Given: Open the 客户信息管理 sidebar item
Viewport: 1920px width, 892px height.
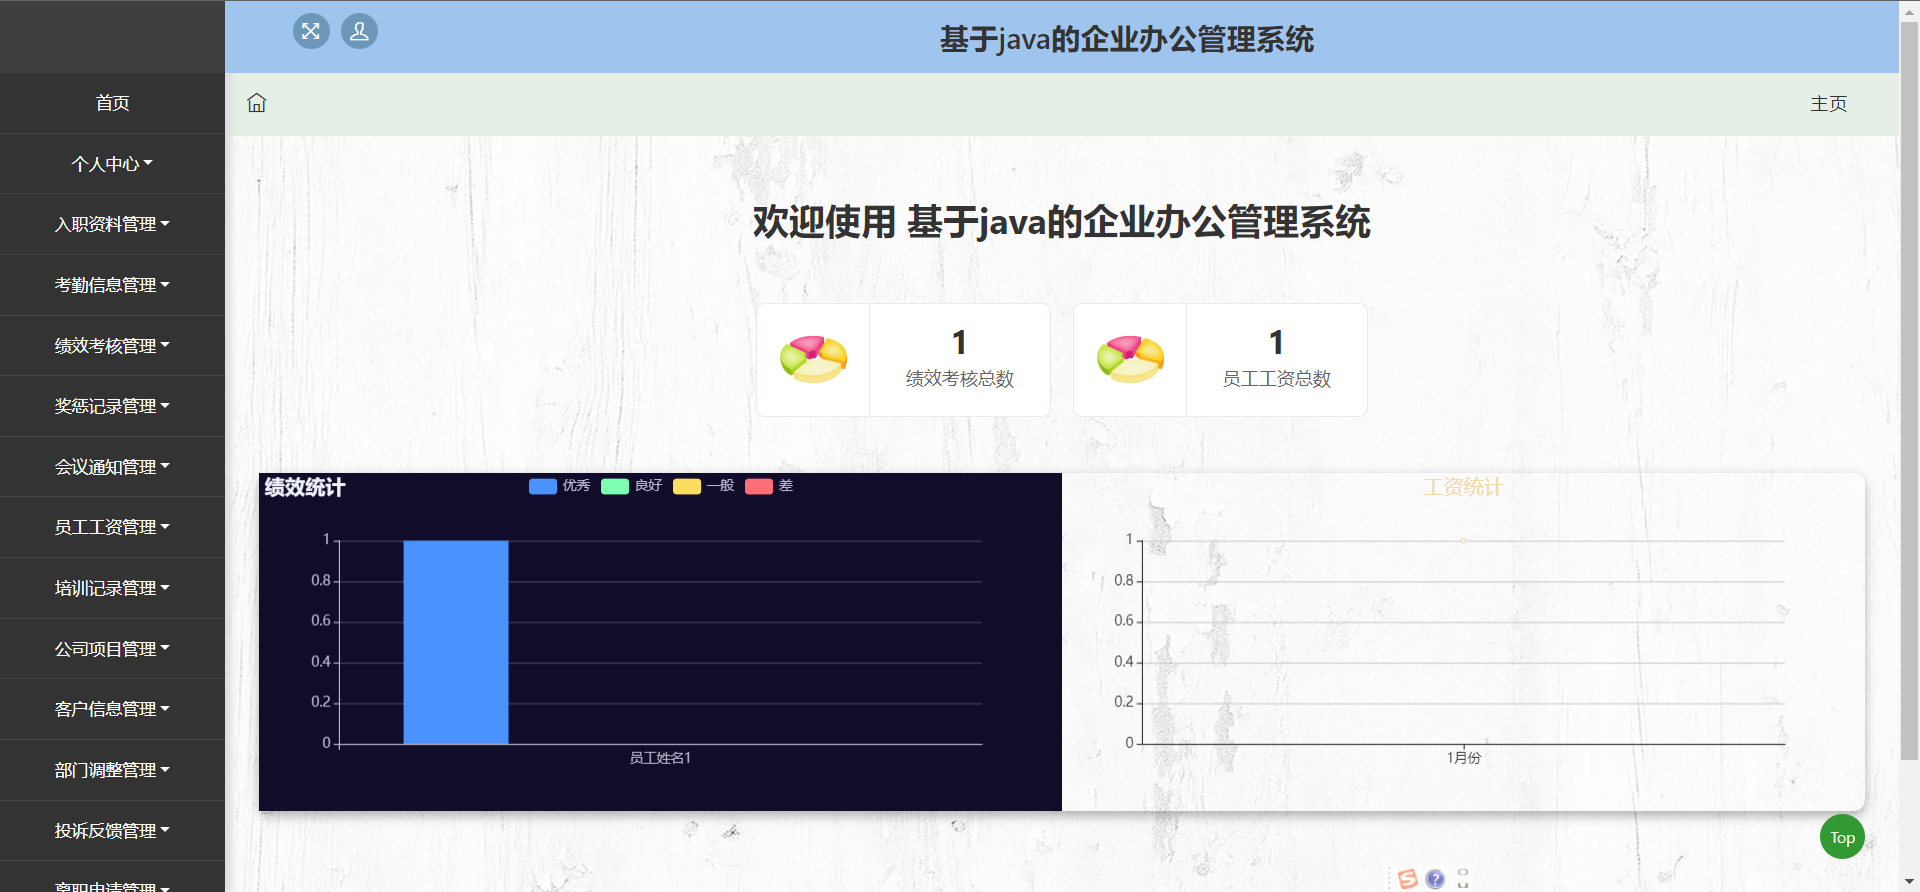Looking at the screenshot, I should point(112,709).
